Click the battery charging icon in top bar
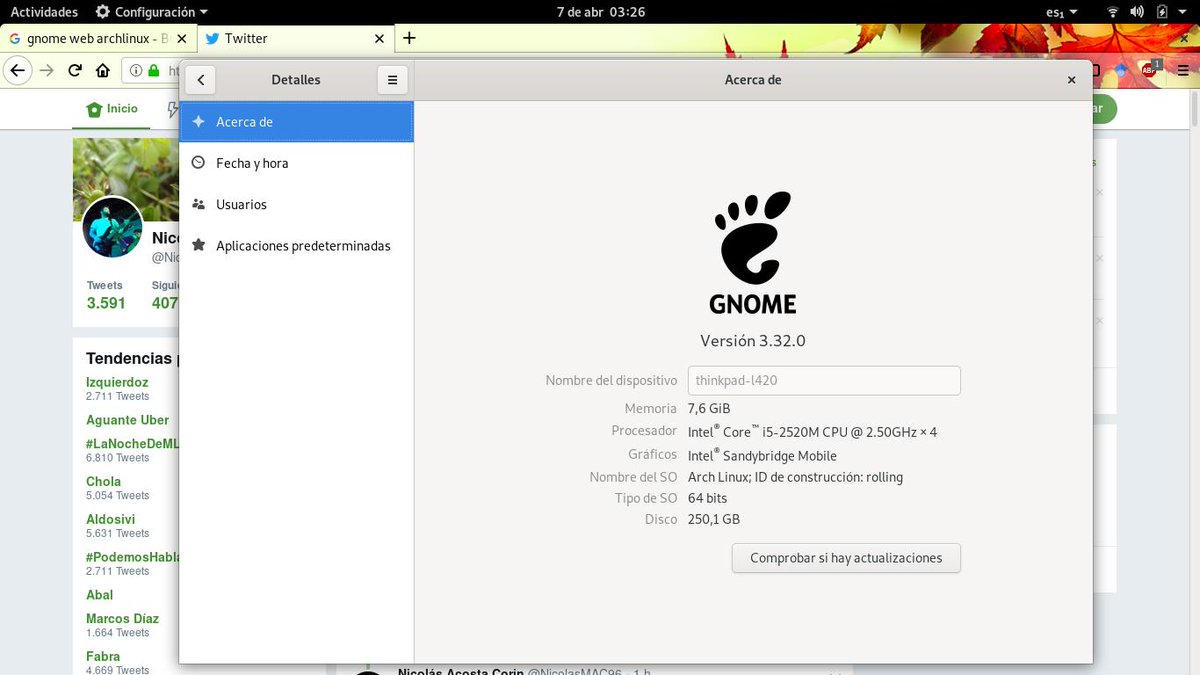 pos(1162,12)
